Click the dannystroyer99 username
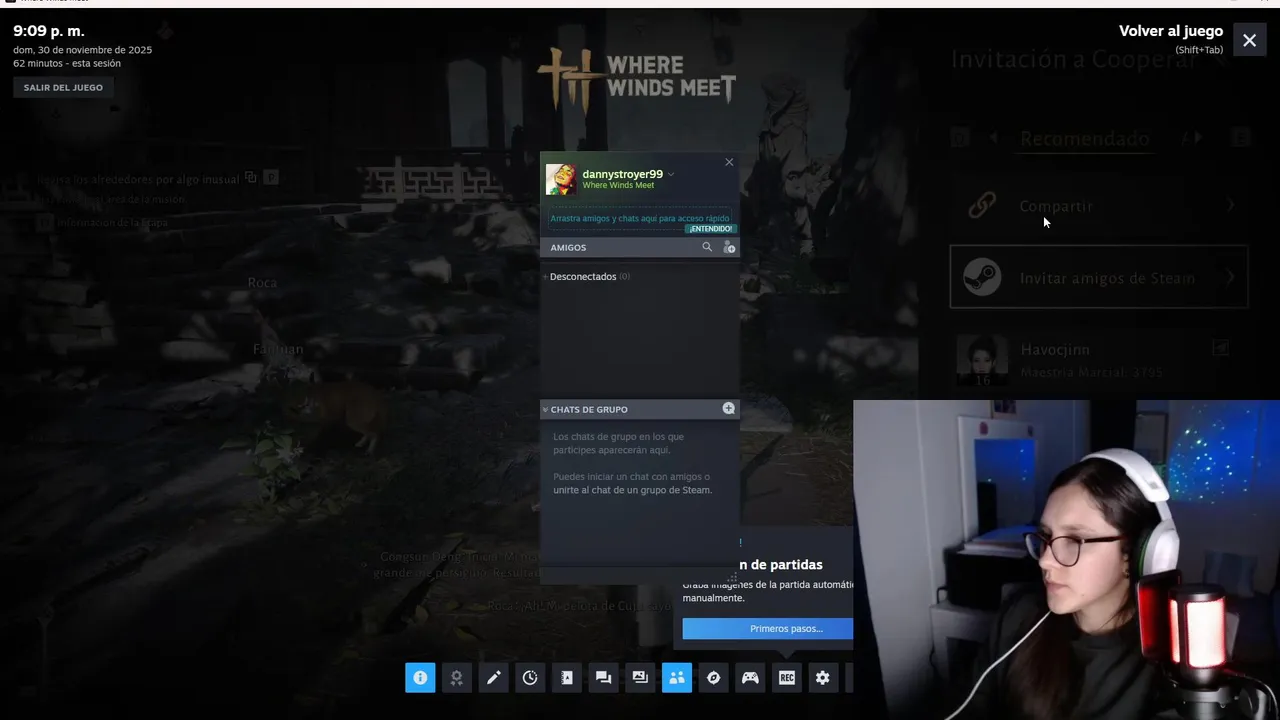The image size is (1280, 720). tap(622, 174)
